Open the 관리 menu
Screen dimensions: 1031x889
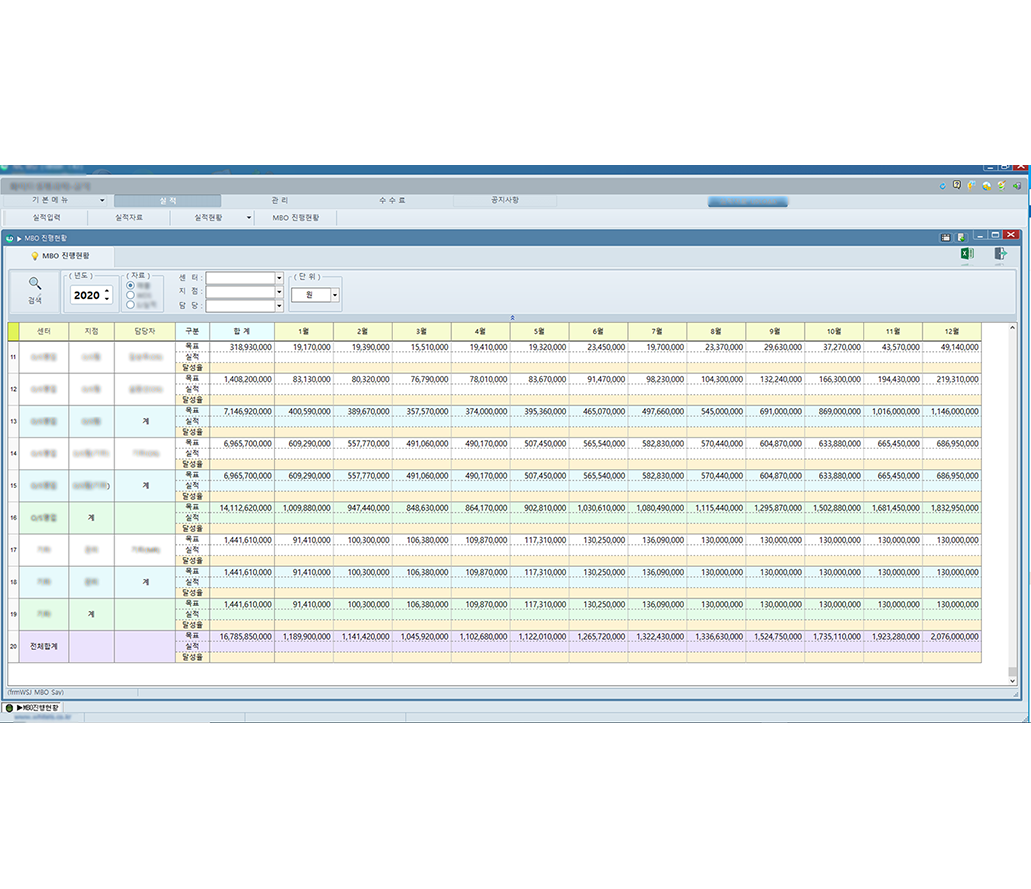[x=279, y=201]
